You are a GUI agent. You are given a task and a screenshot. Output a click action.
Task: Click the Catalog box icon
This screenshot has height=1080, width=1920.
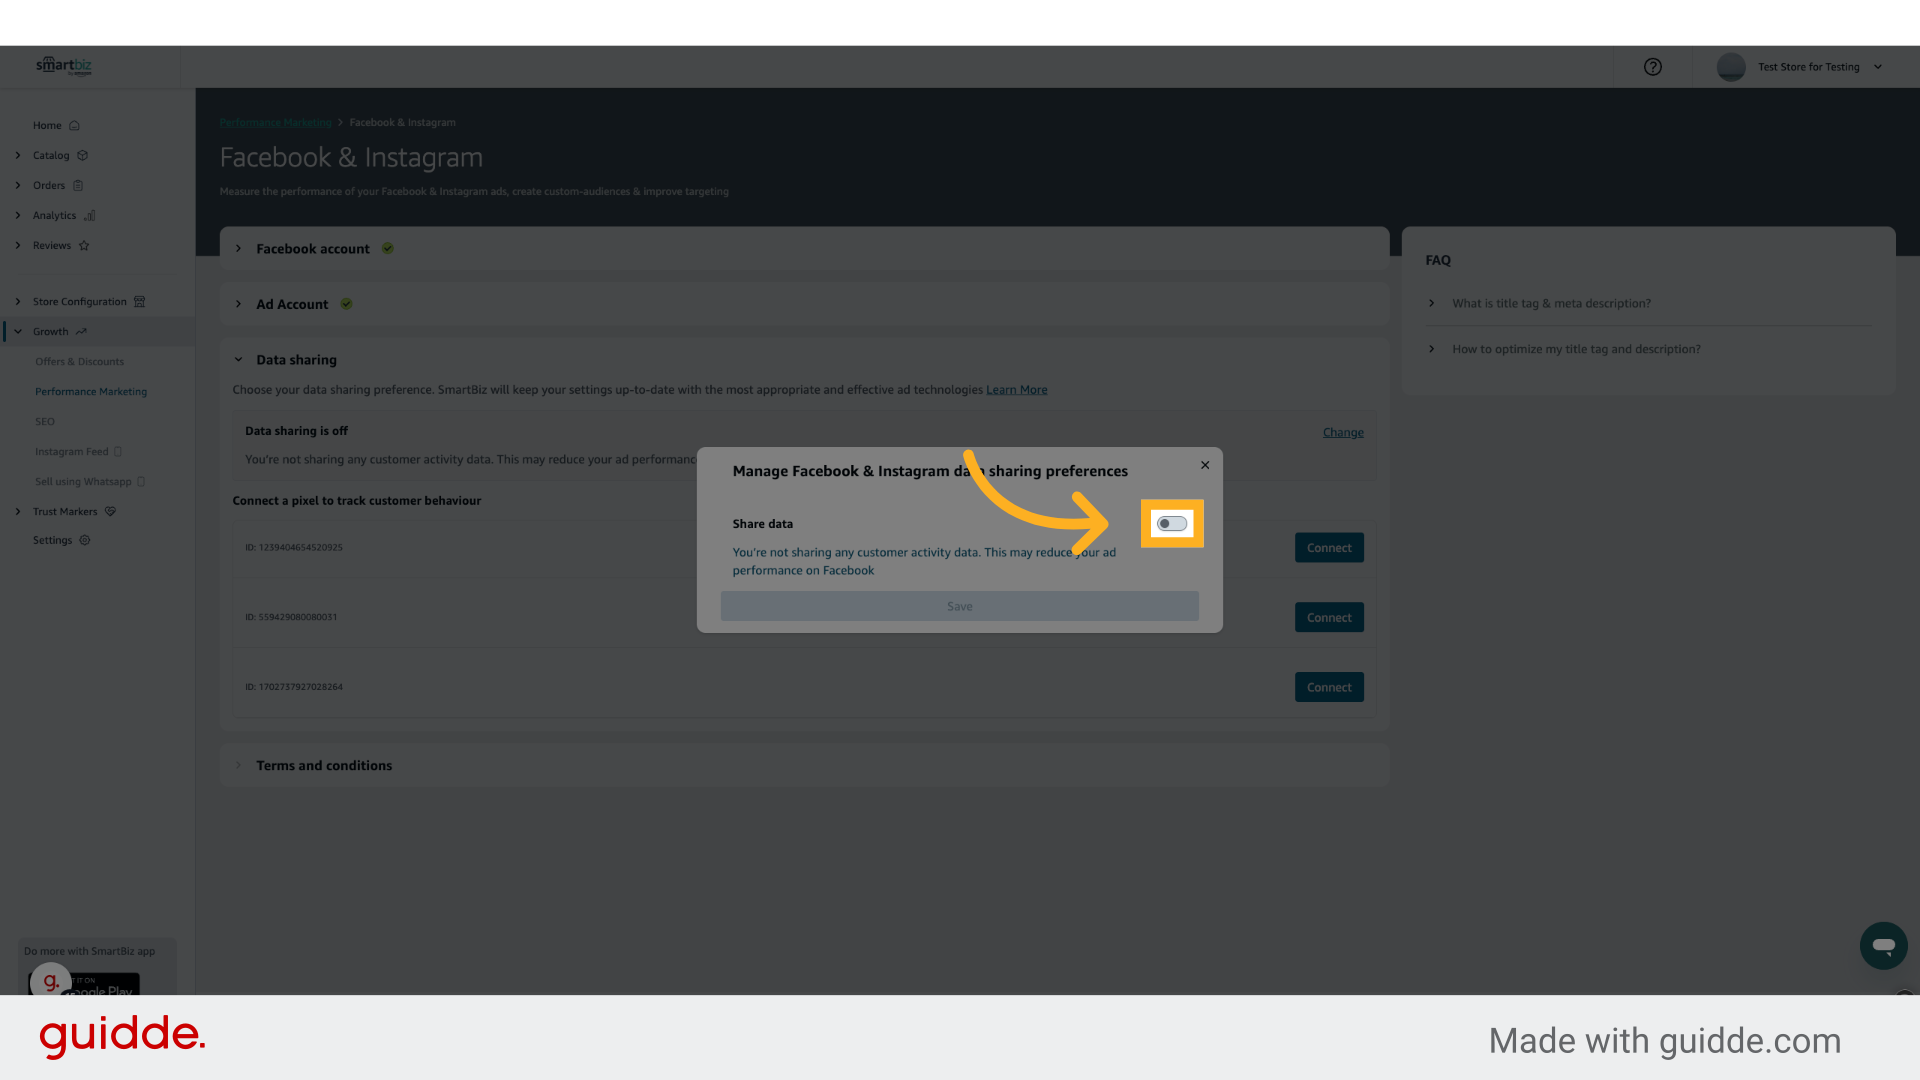[x=83, y=156]
